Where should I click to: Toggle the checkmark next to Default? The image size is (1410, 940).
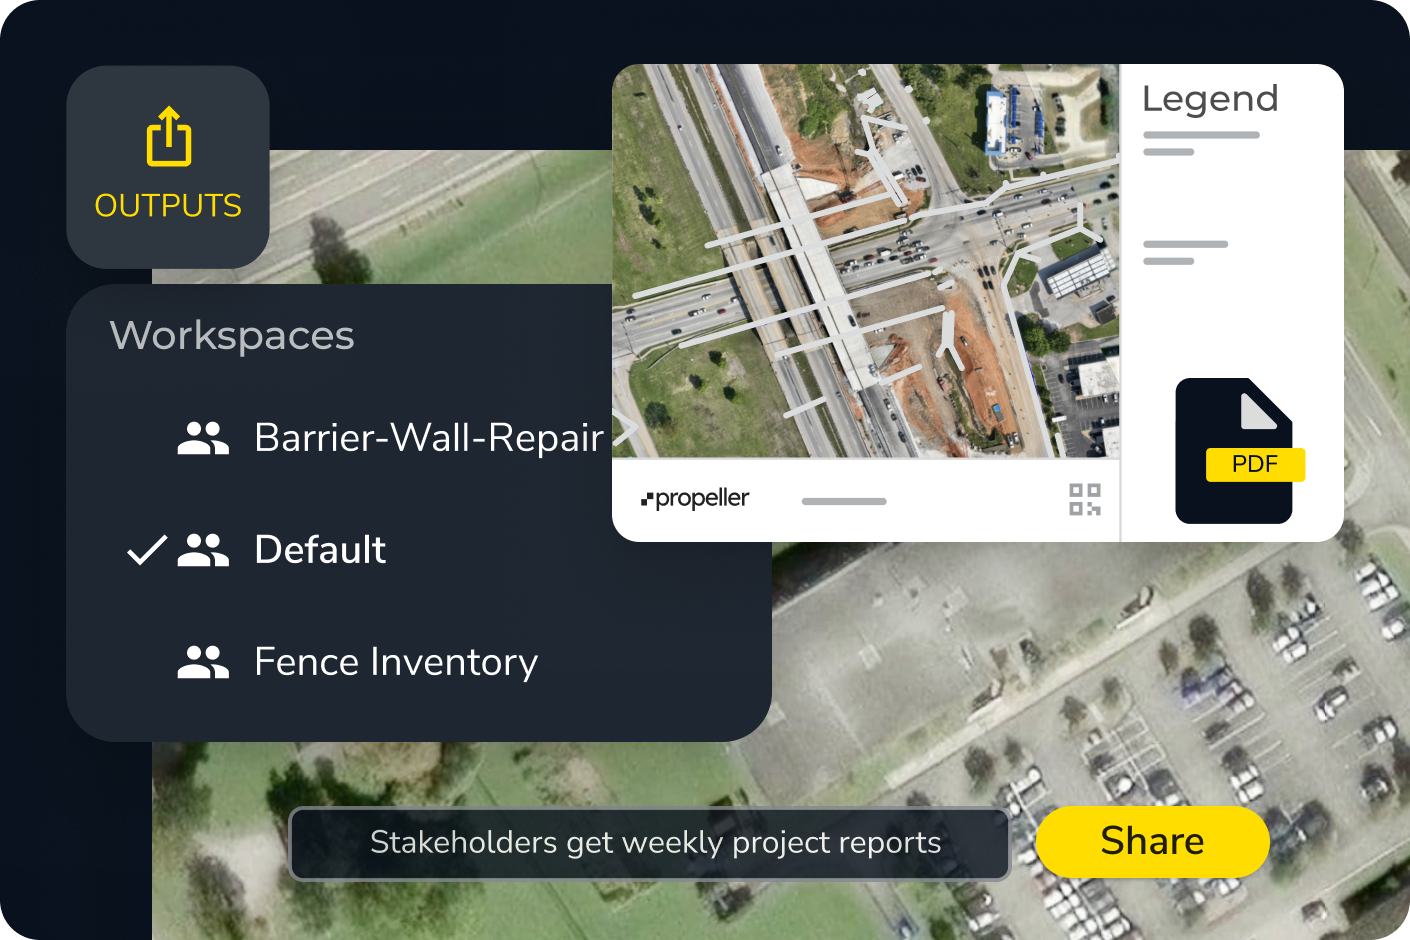(x=146, y=550)
